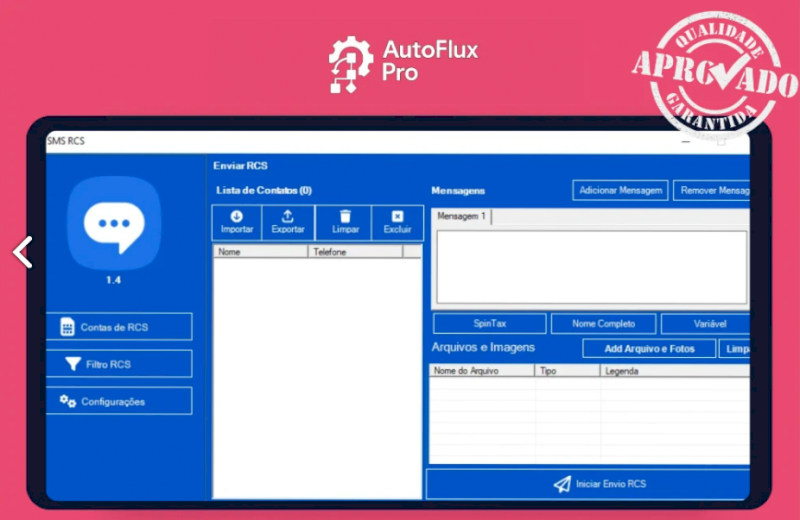Select the Mensagem 1 tab
This screenshot has width=800, height=520.
[x=462, y=216]
